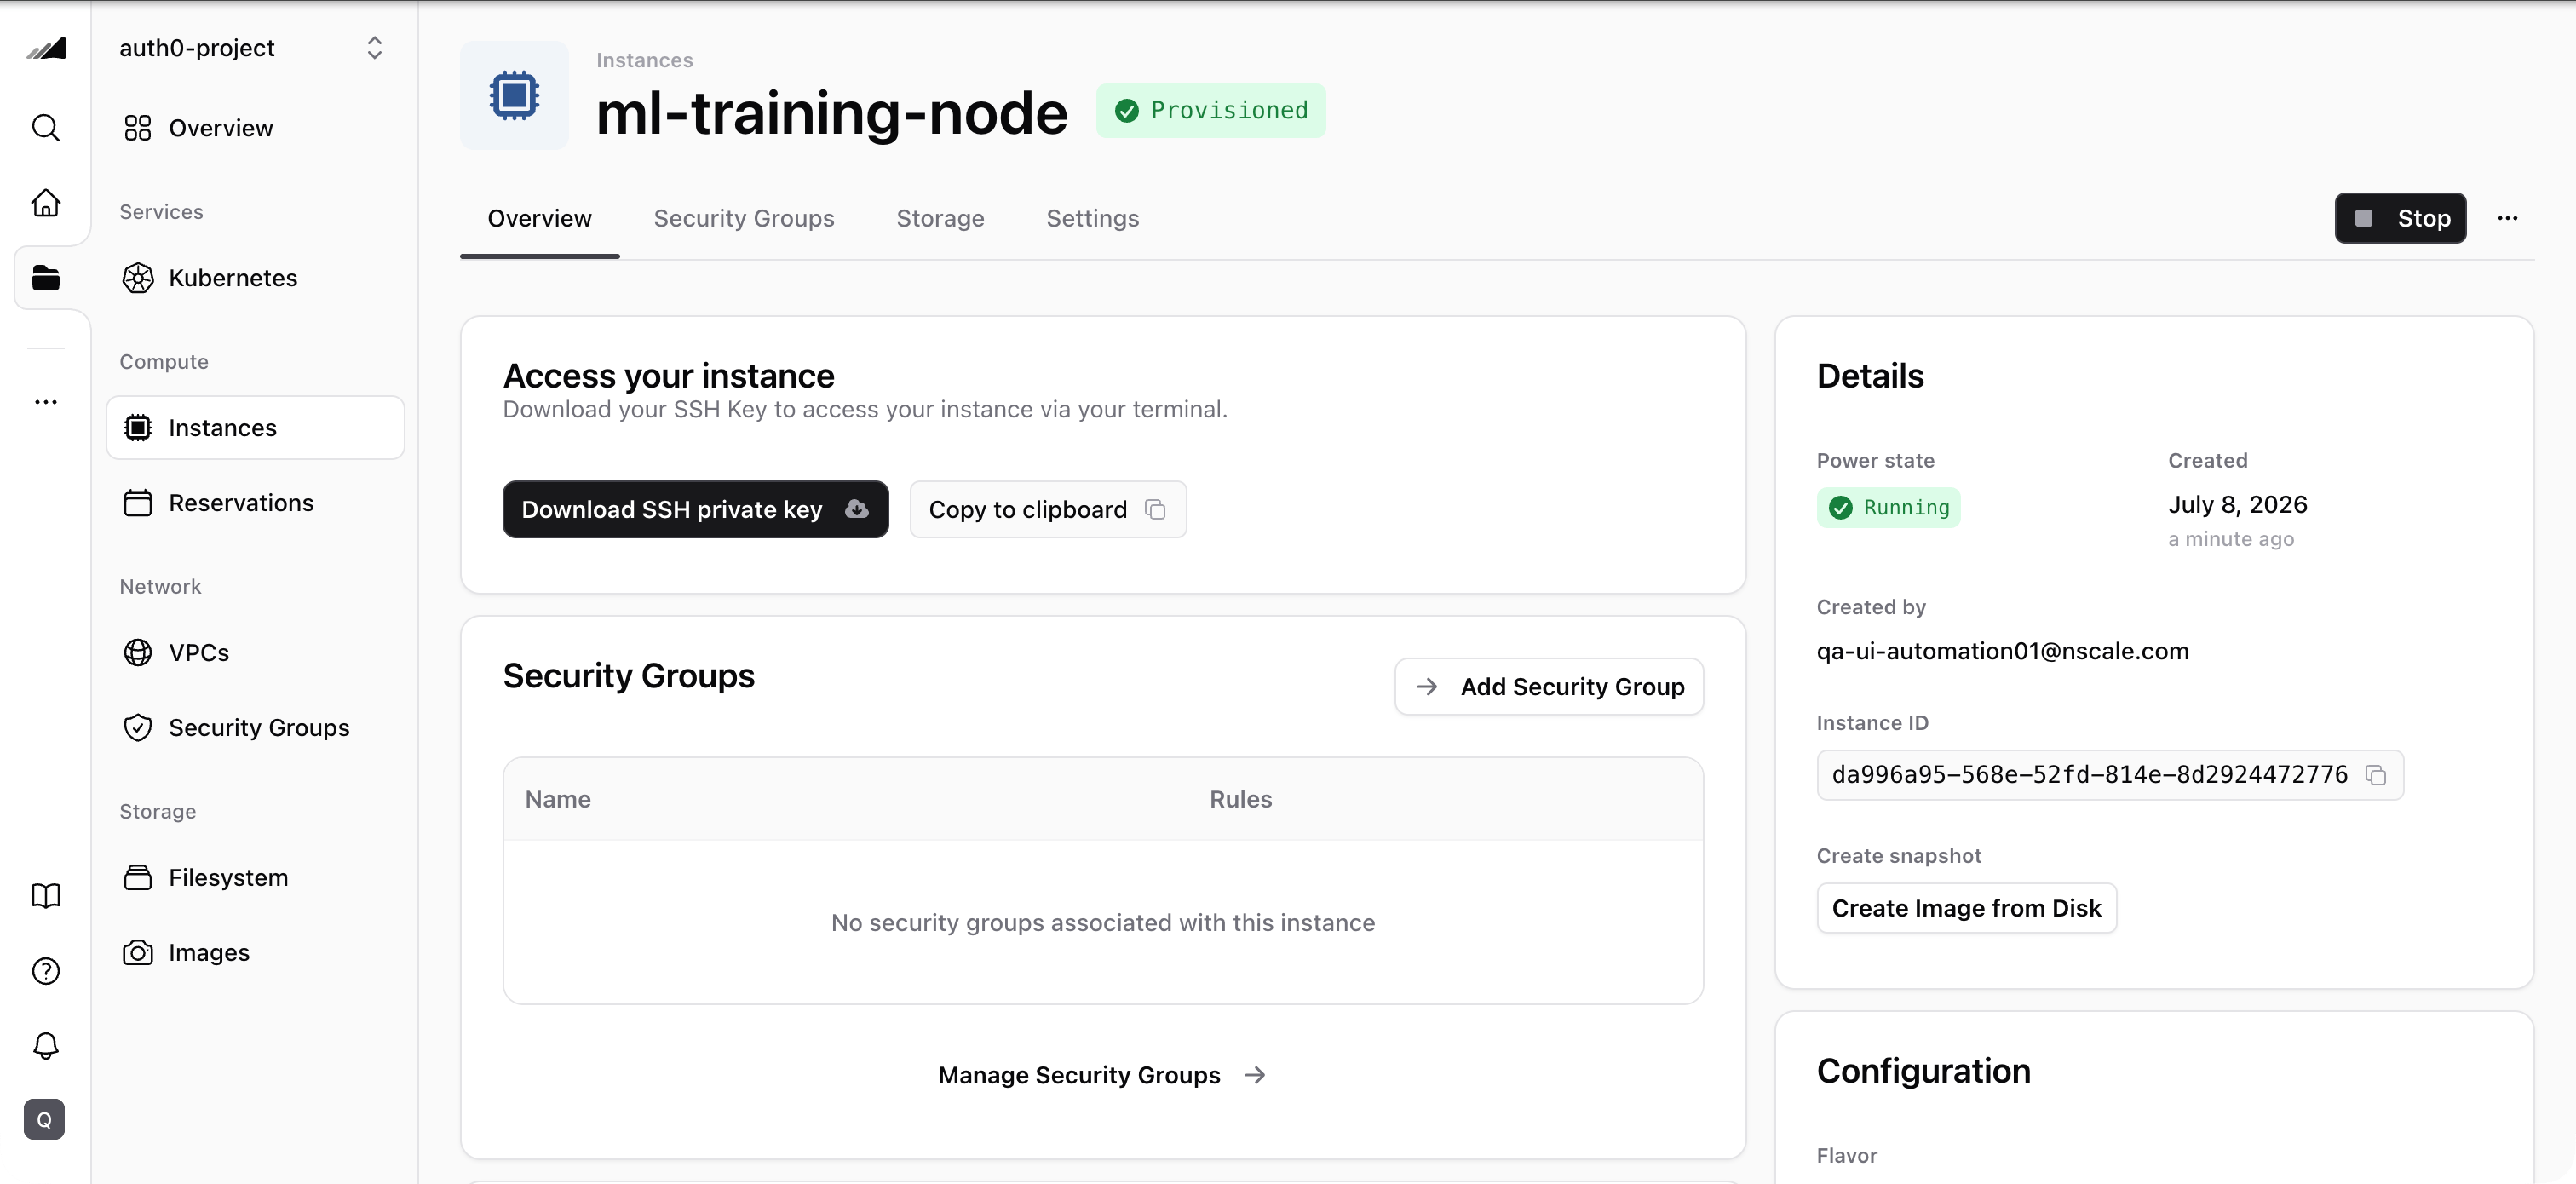Copy the Instance ID with copy icon

pos(2376,775)
